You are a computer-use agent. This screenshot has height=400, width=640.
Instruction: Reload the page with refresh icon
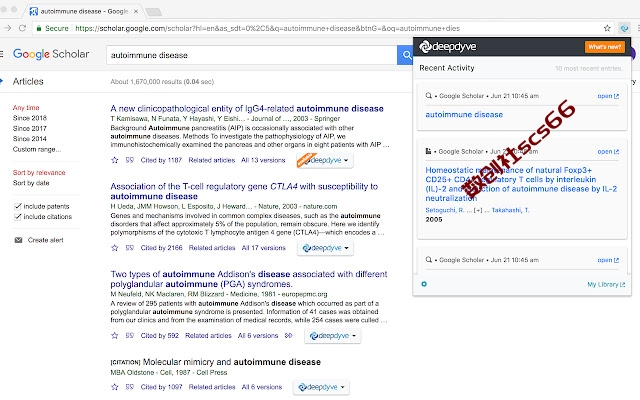22,28
